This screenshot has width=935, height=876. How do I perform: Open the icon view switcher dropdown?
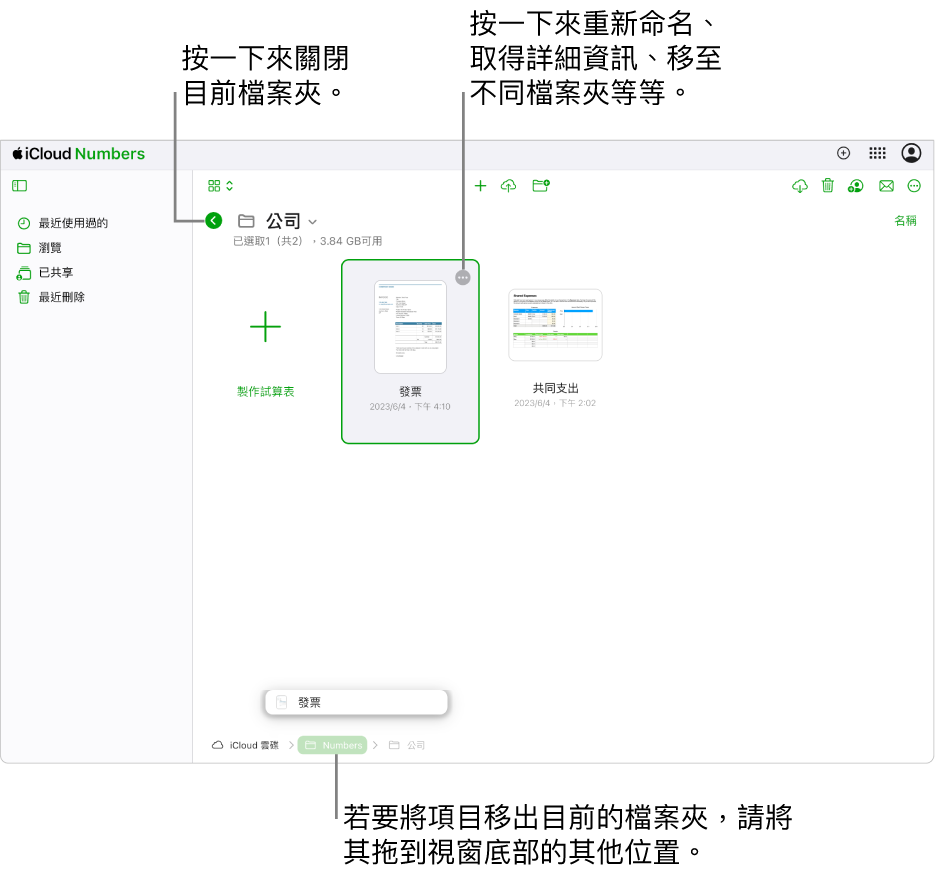tap(220, 186)
